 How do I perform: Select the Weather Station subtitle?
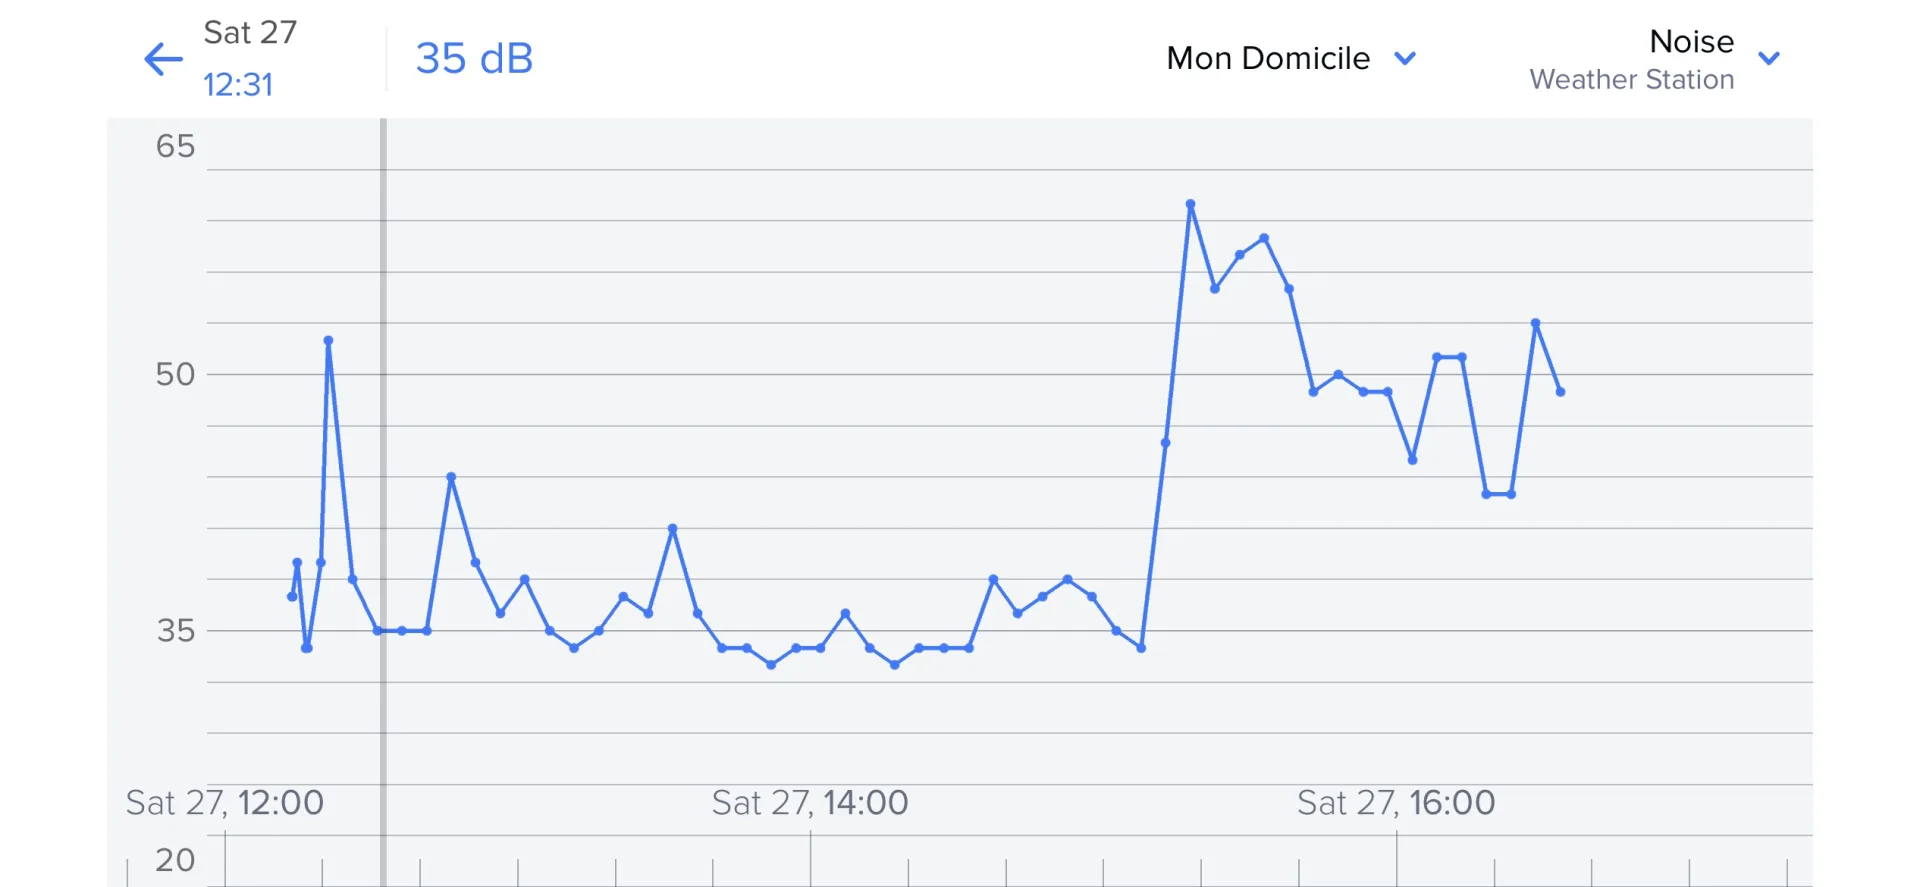click(1631, 80)
